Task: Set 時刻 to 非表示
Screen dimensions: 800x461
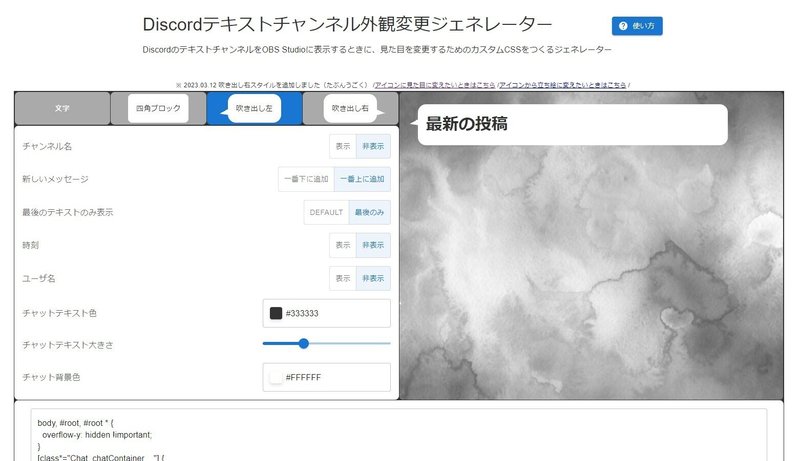Action: point(373,245)
